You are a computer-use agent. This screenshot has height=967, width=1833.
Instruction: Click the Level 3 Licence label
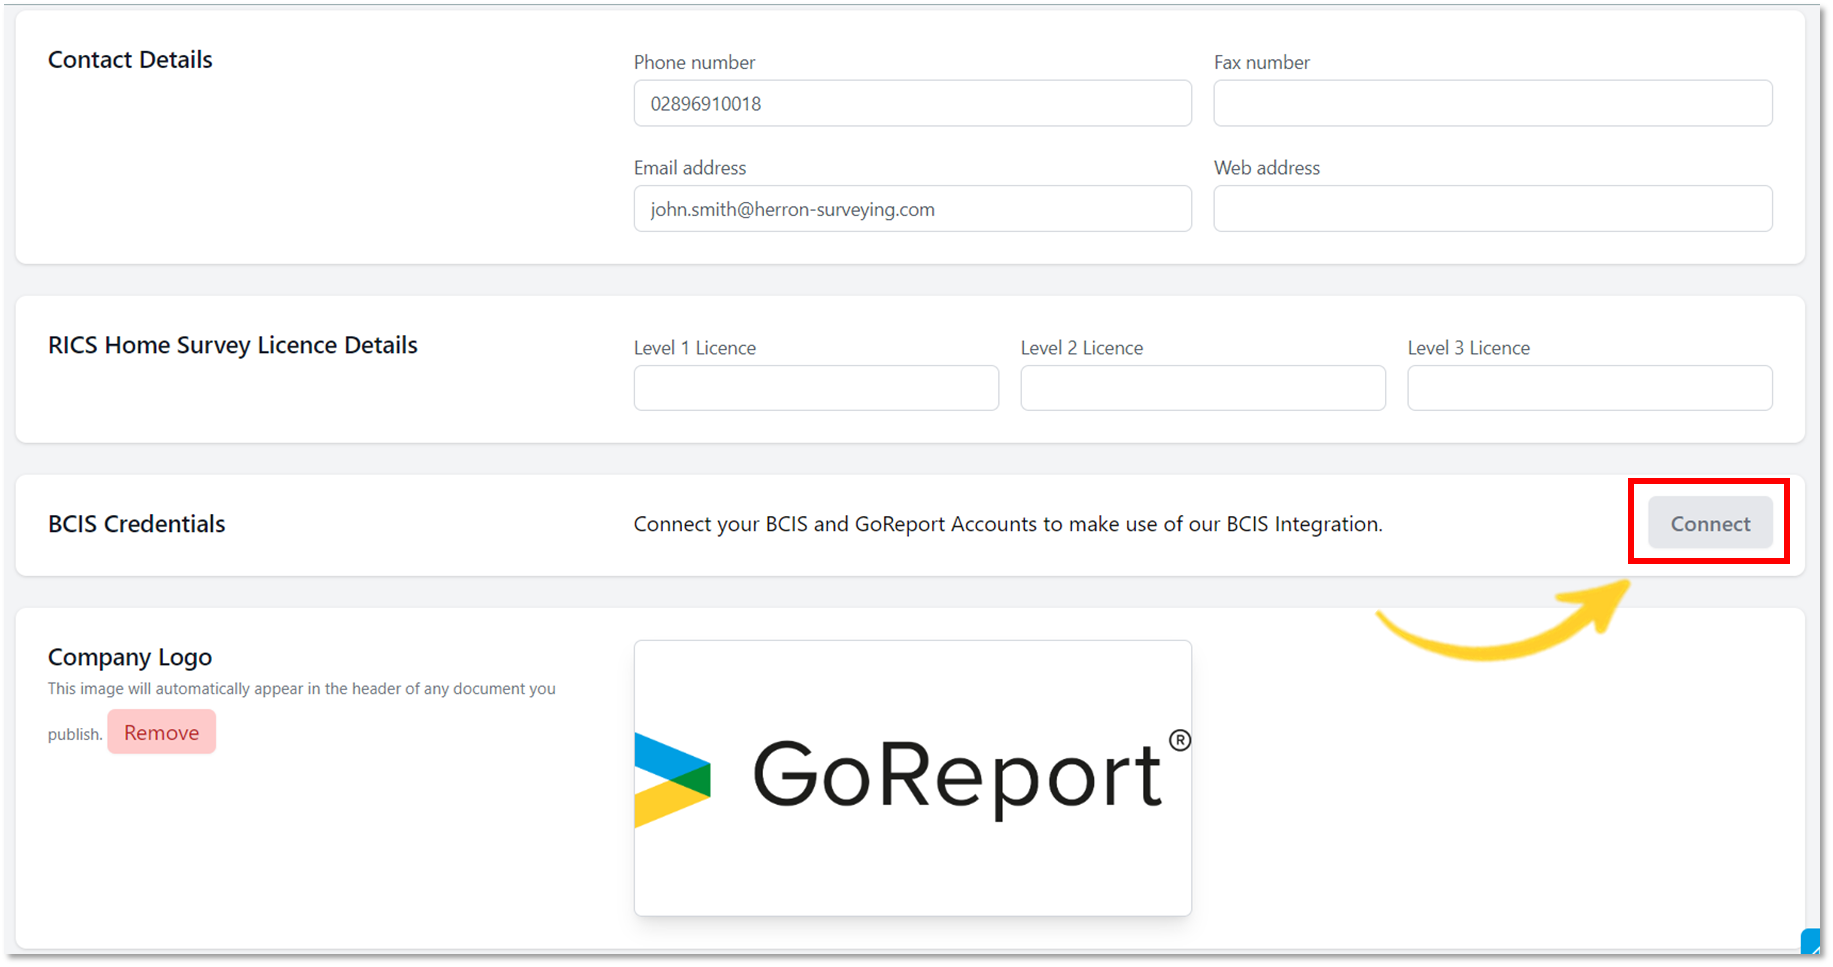1469,348
